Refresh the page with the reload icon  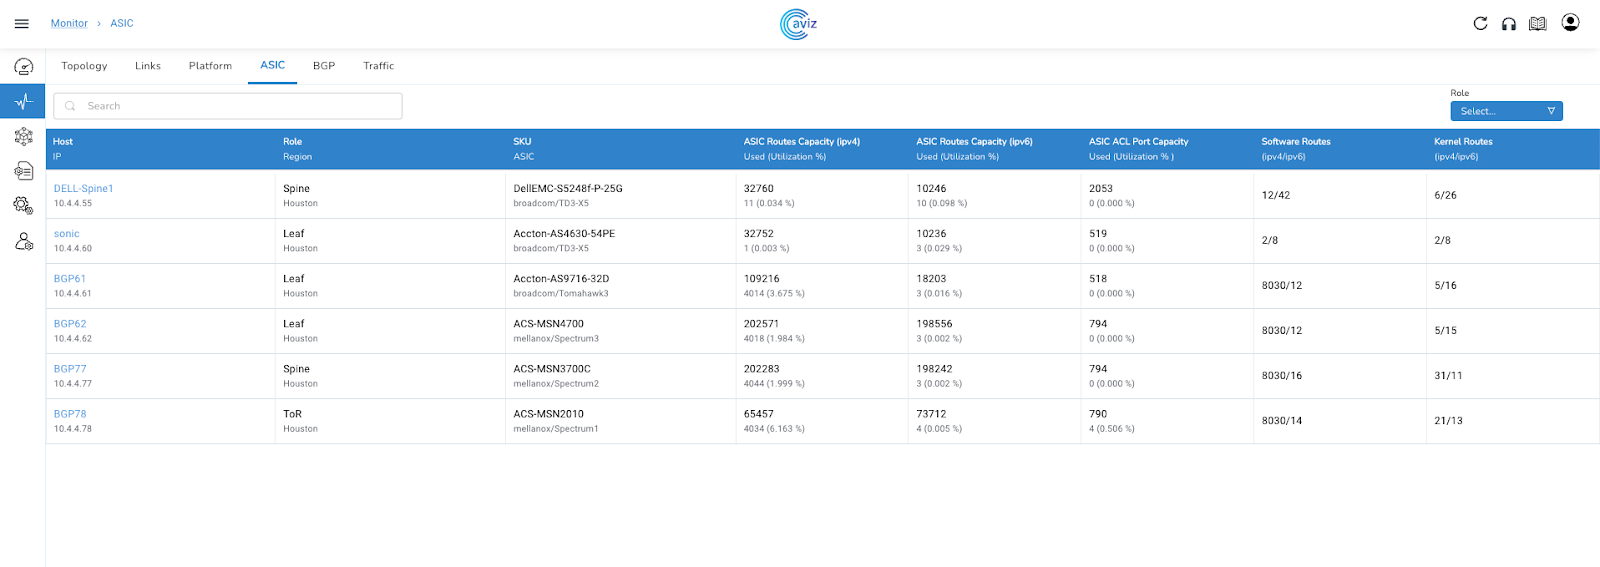click(x=1480, y=23)
